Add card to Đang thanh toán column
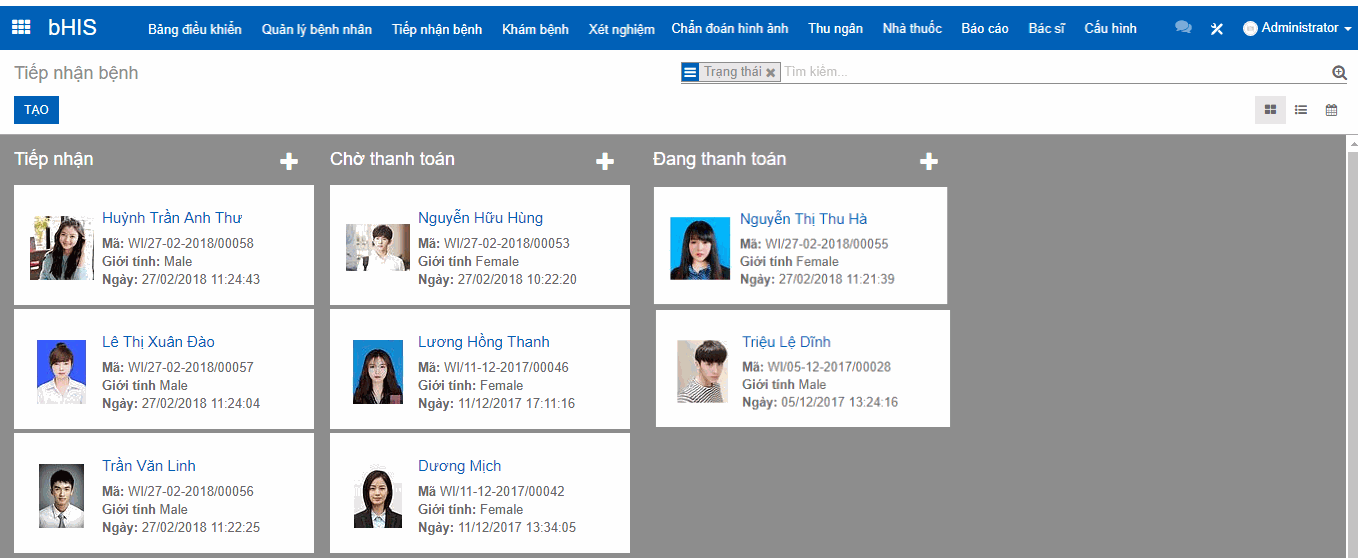This screenshot has width=1358, height=558. click(929, 161)
